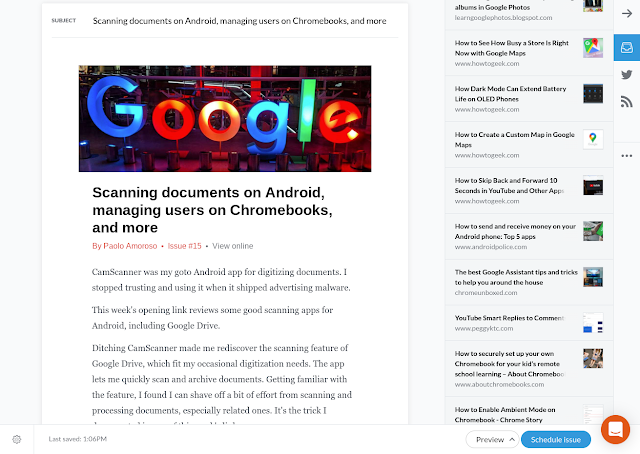Choose the YouTube Smart Replies article
640x454 pixels.
[x=529, y=323]
